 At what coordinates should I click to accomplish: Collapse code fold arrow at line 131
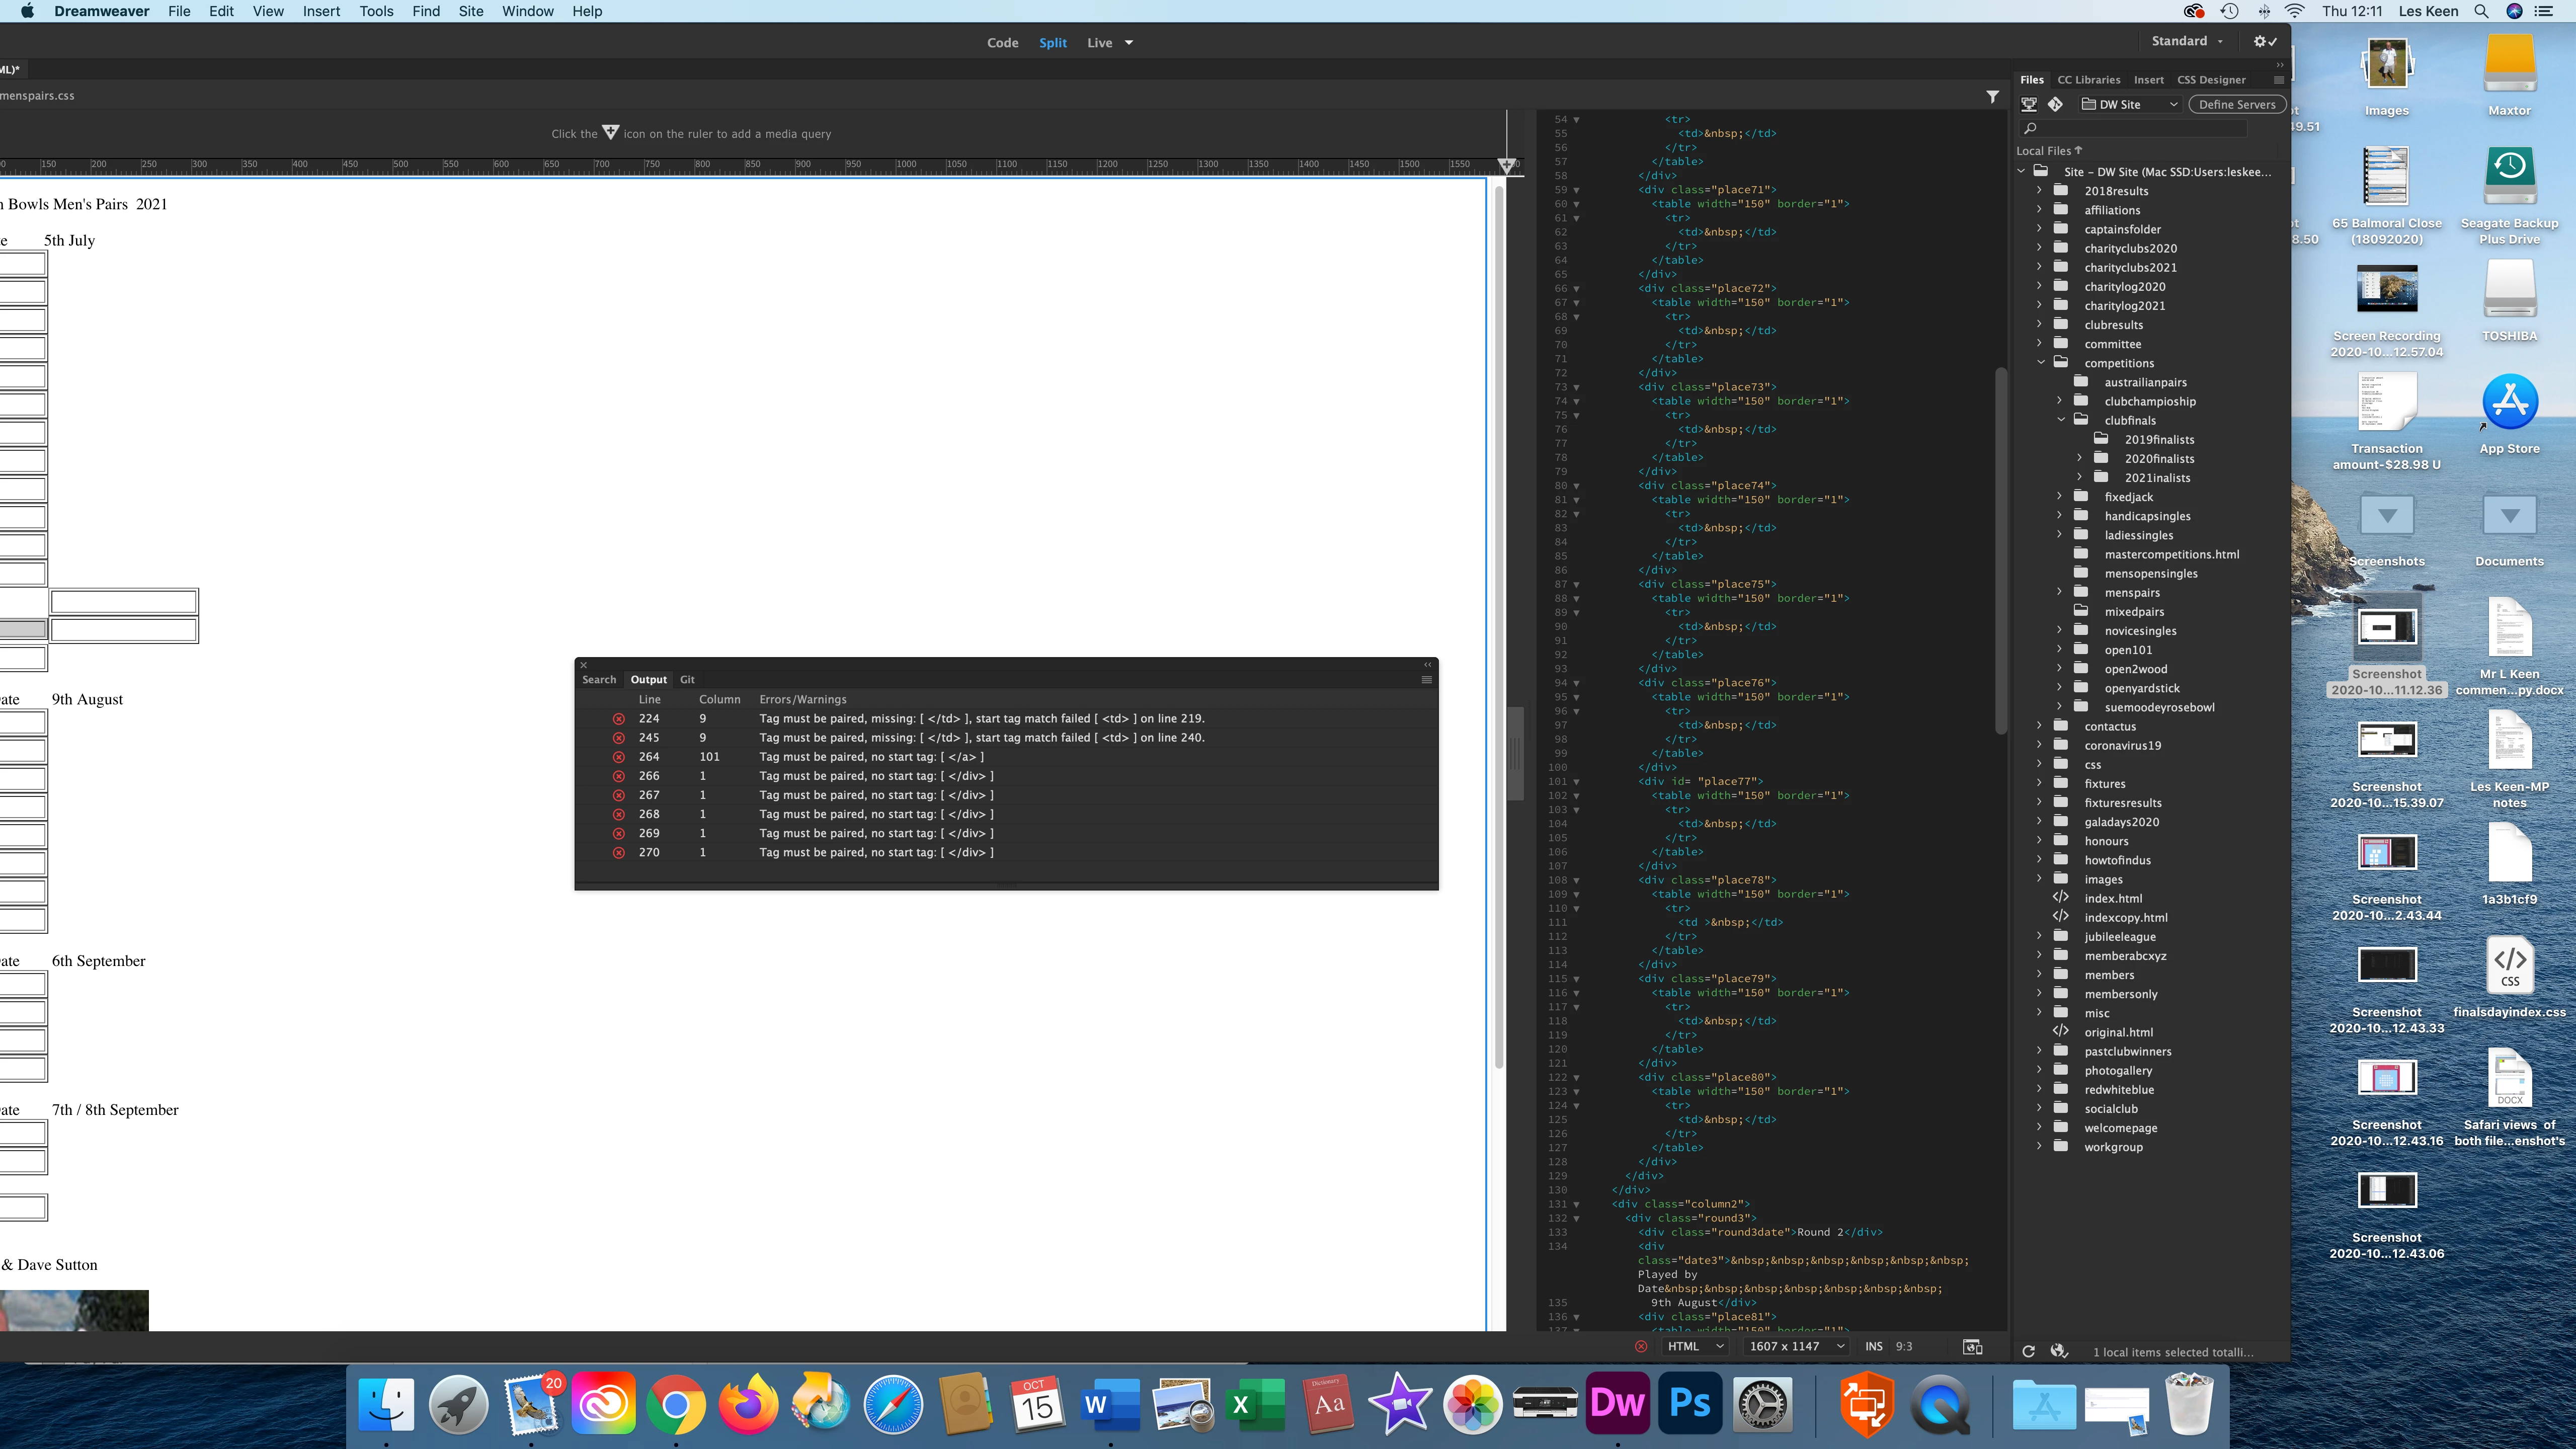click(1577, 1204)
